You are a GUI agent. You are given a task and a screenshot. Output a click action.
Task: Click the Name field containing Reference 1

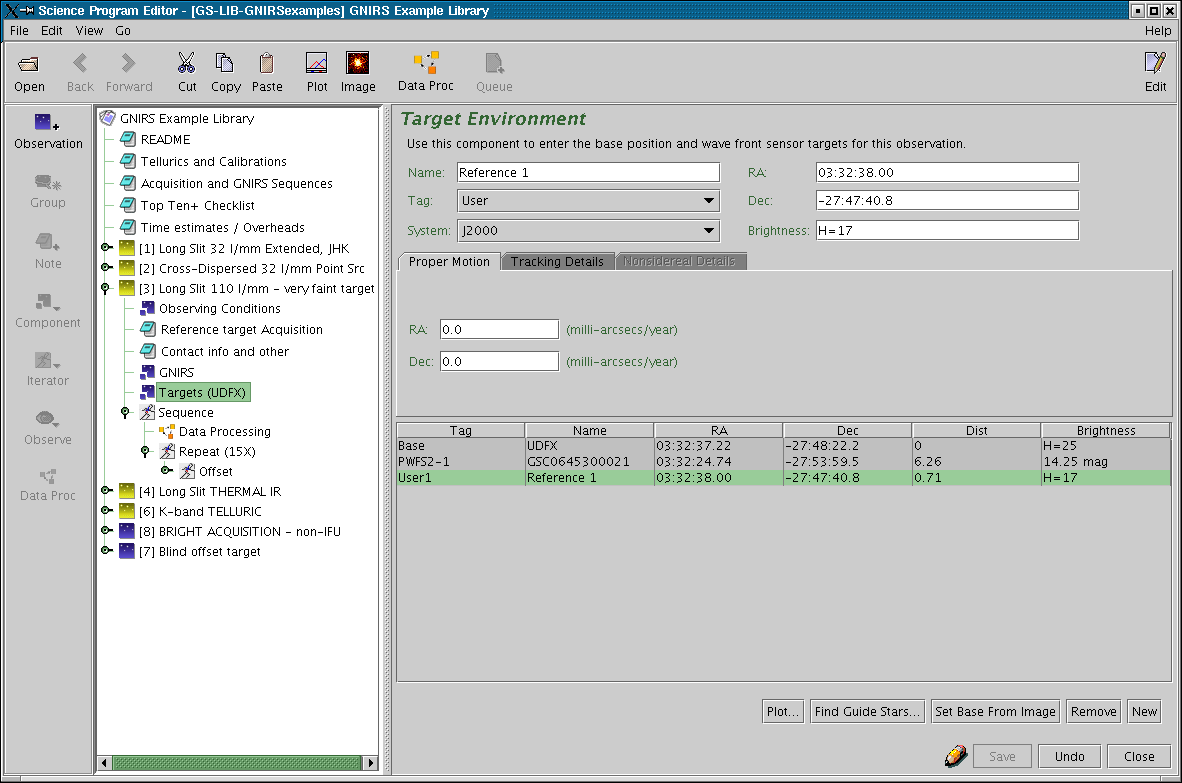coord(588,173)
